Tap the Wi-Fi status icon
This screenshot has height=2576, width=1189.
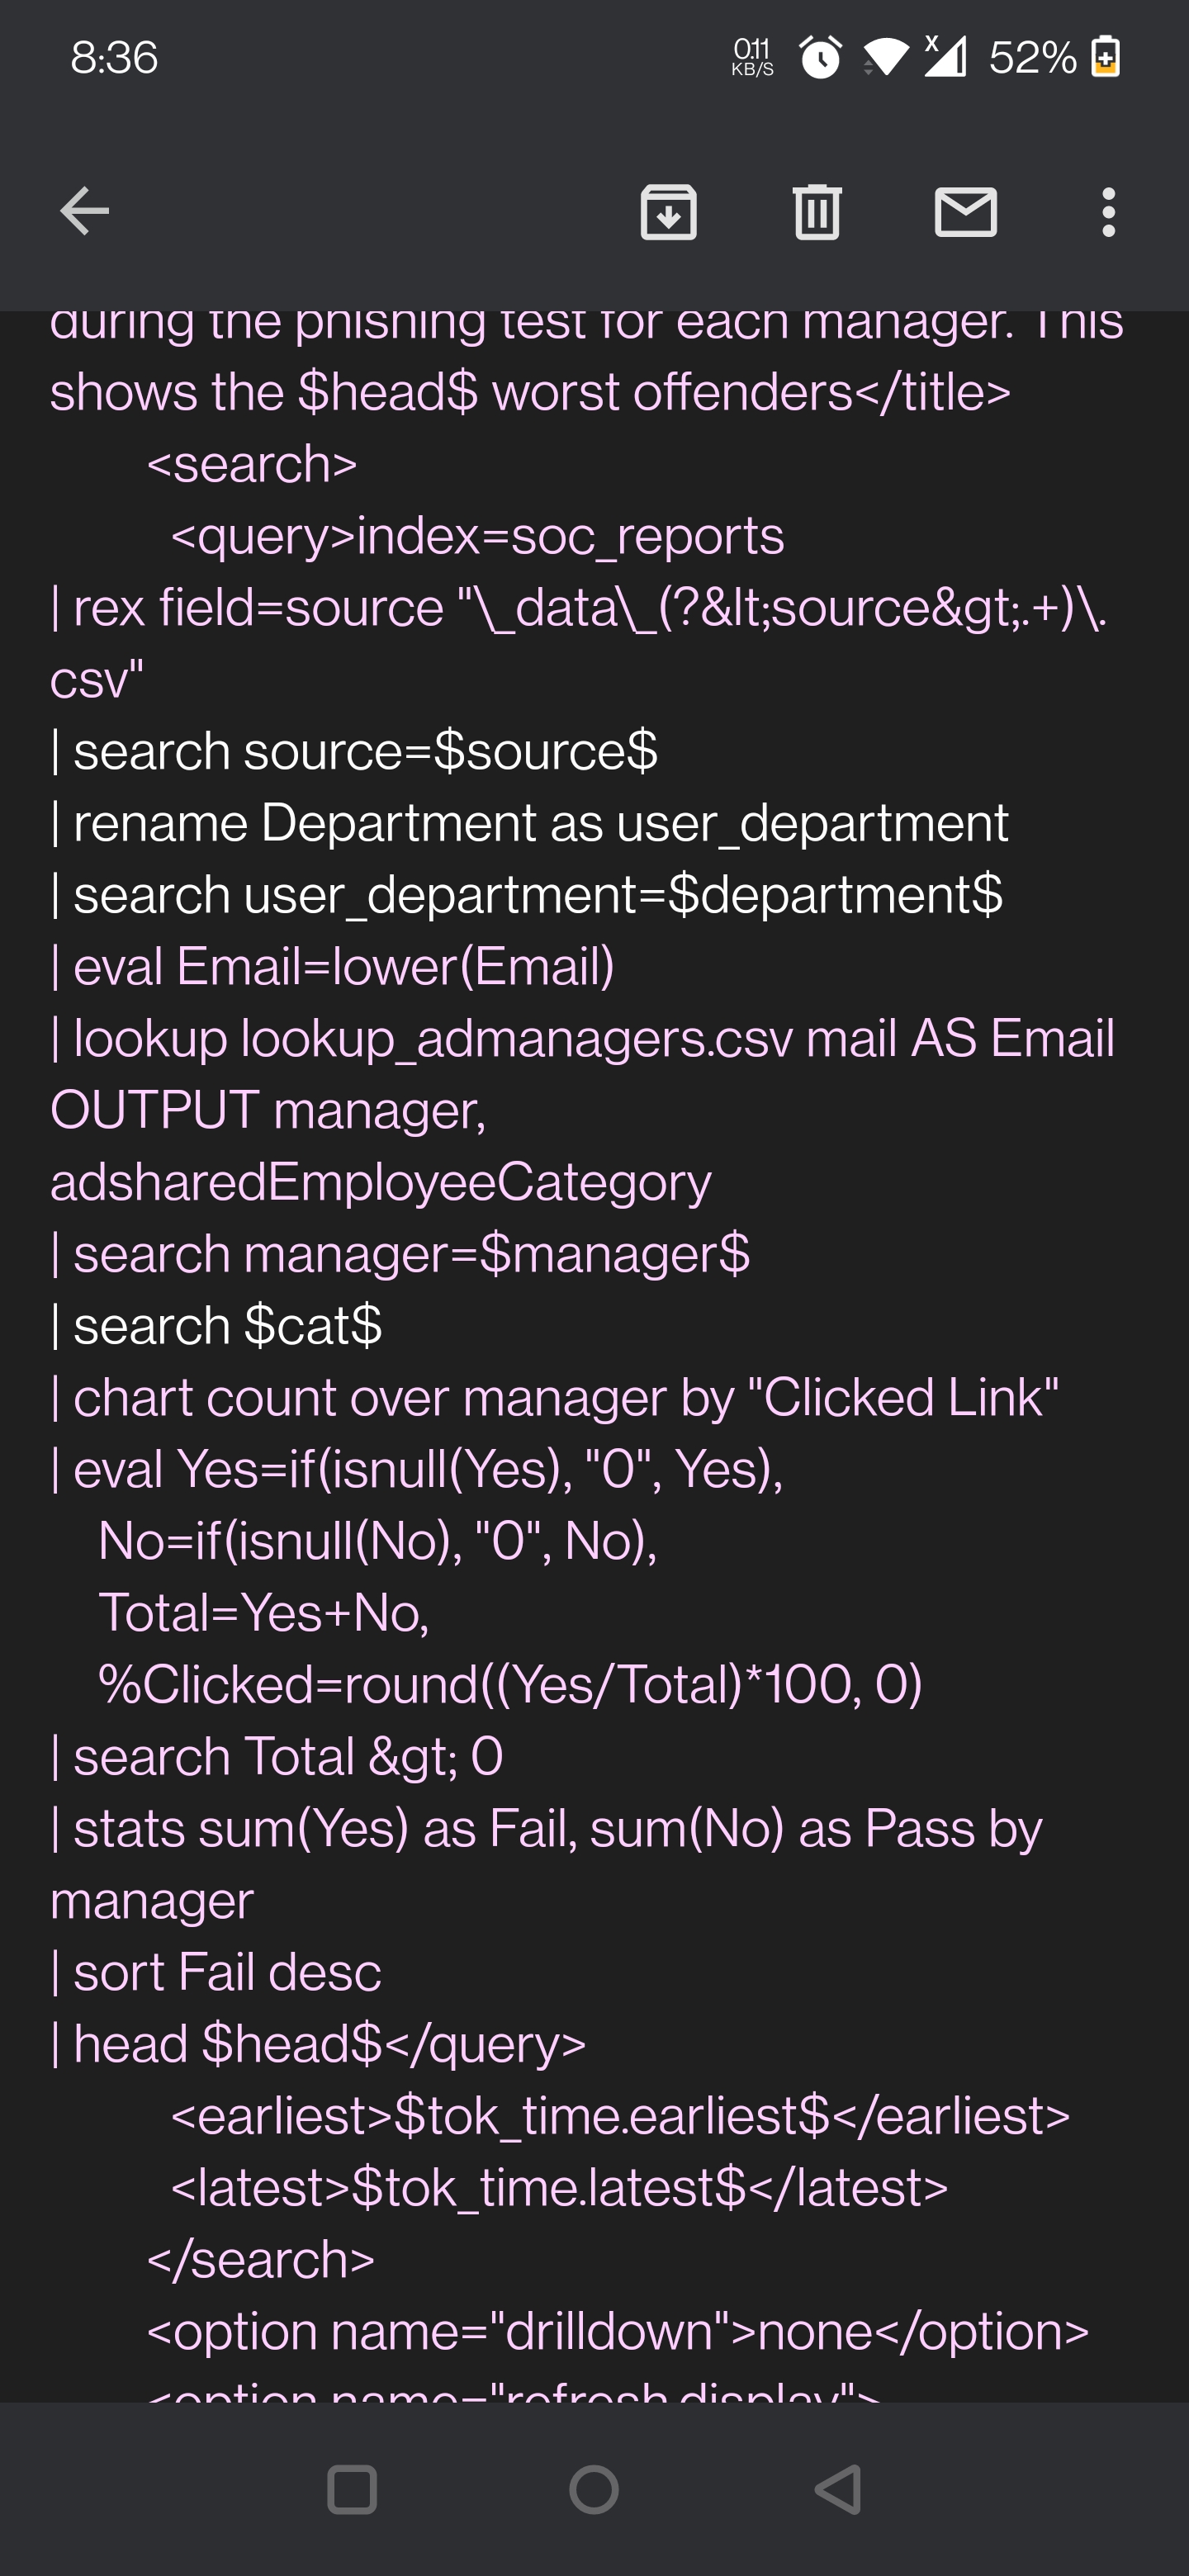(885, 57)
